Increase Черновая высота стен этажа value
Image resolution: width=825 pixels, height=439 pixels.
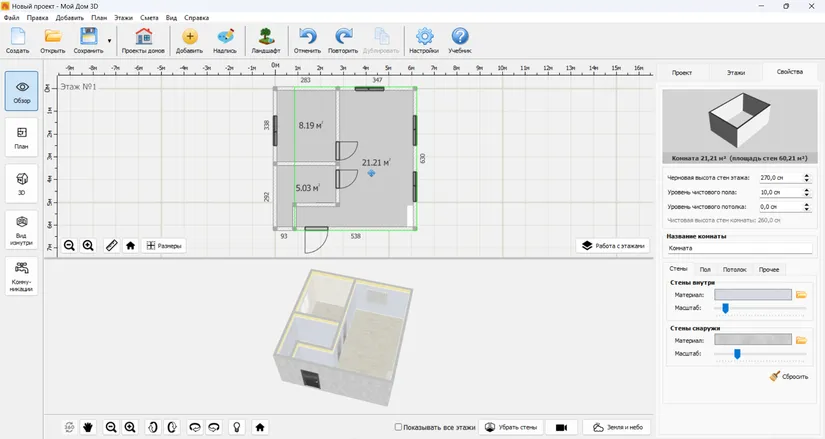tap(807, 176)
